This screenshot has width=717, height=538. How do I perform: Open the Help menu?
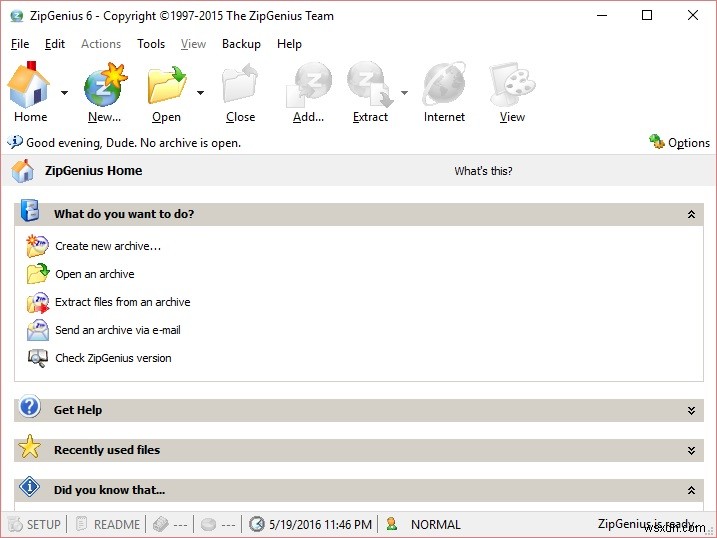pyautogui.click(x=289, y=44)
